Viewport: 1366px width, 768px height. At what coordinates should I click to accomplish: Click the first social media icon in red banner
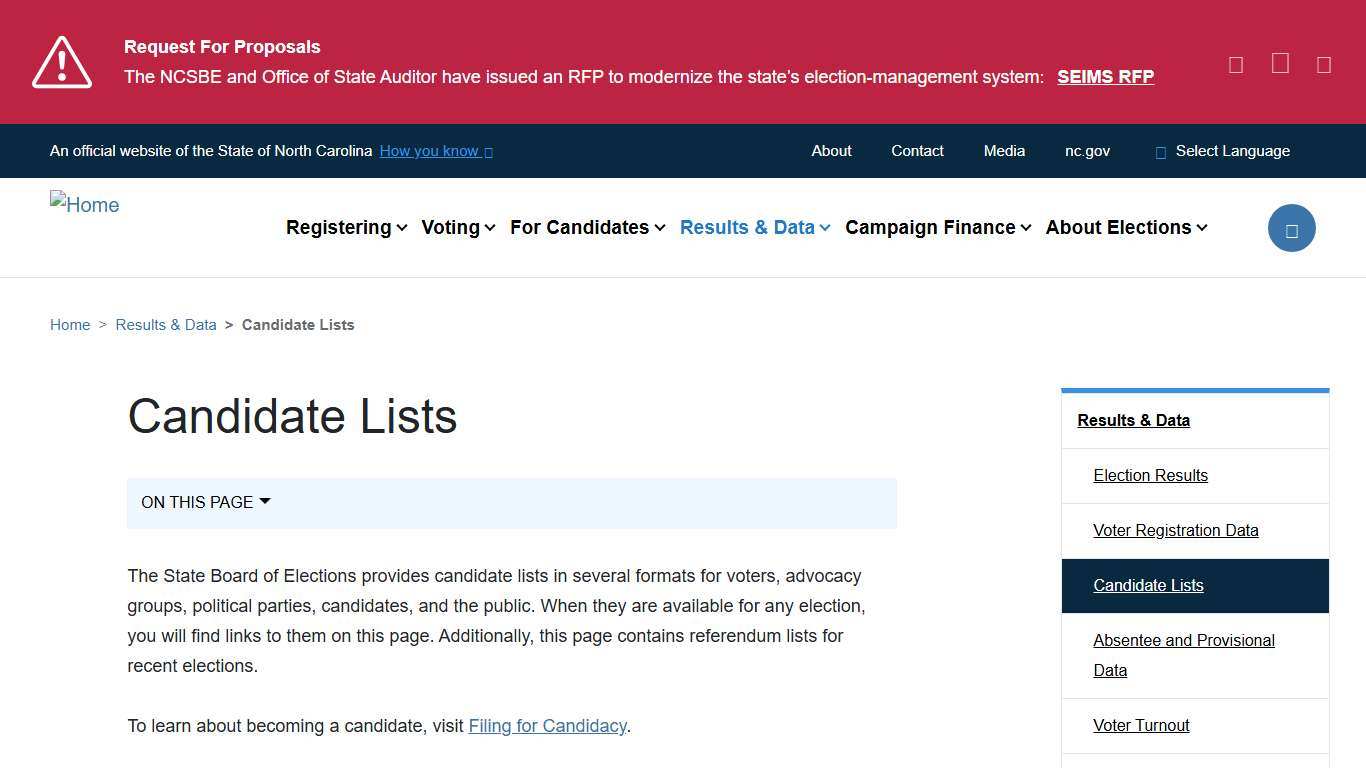pos(1235,63)
